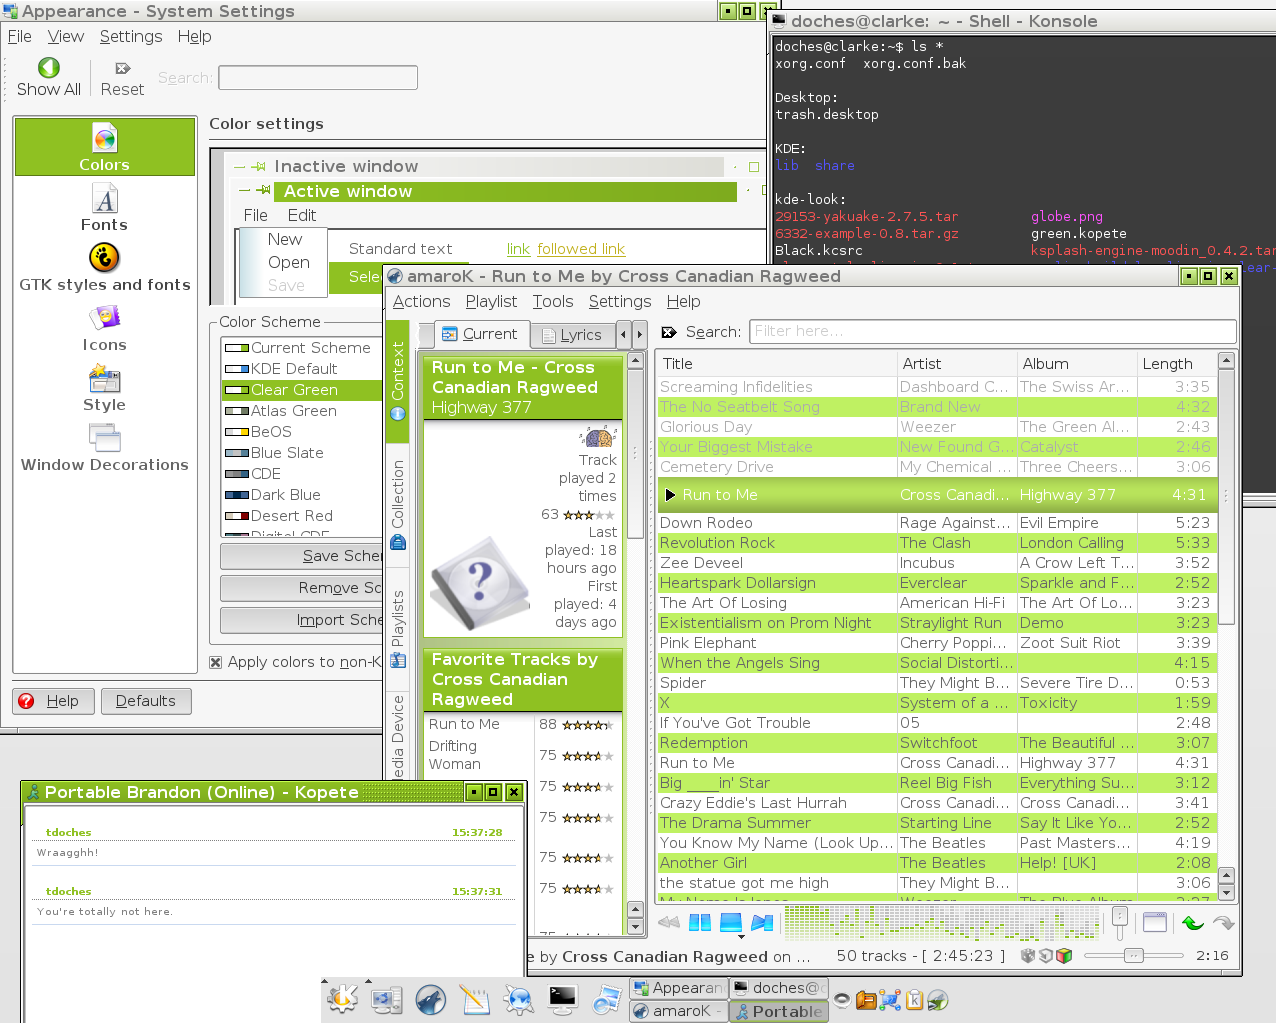Stop playback in amaroK
The height and width of the screenshot is (1023, 1276).
pos(731,922)
